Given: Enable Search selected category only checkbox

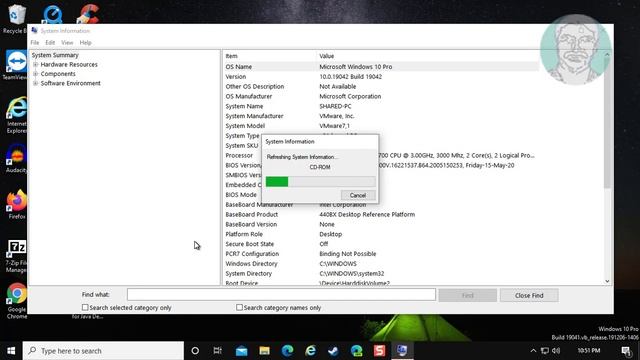Looking at the screenshot, I should coord(85,307).
